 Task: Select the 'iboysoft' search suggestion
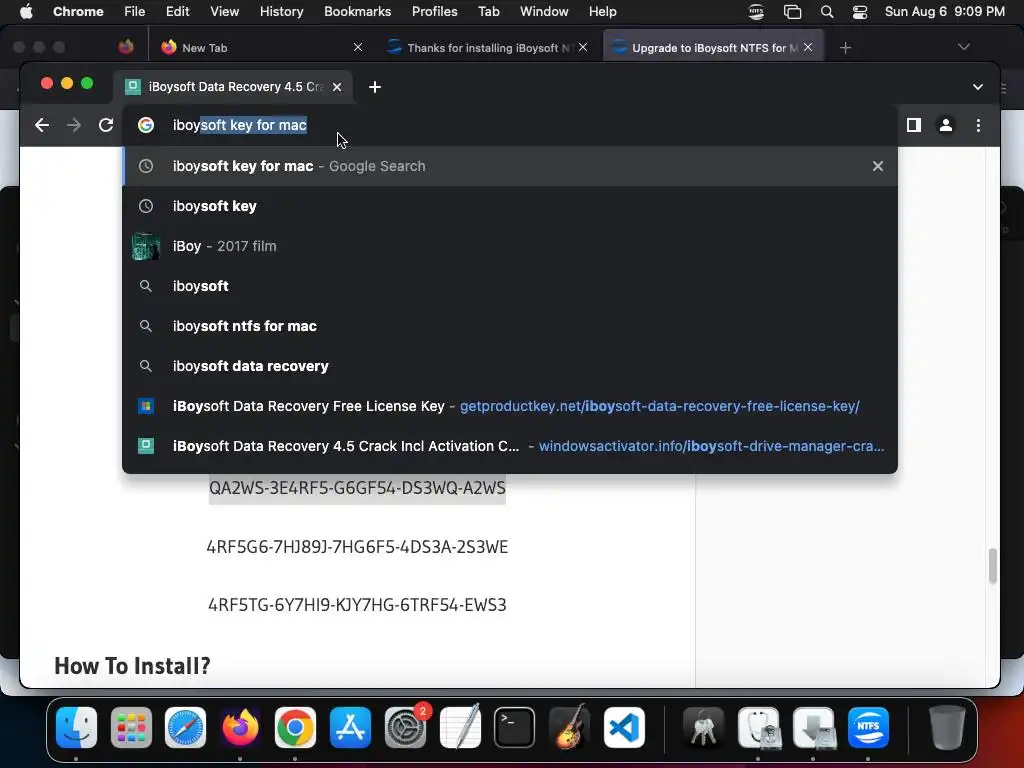pyautogui.click(x=509, y=286)
